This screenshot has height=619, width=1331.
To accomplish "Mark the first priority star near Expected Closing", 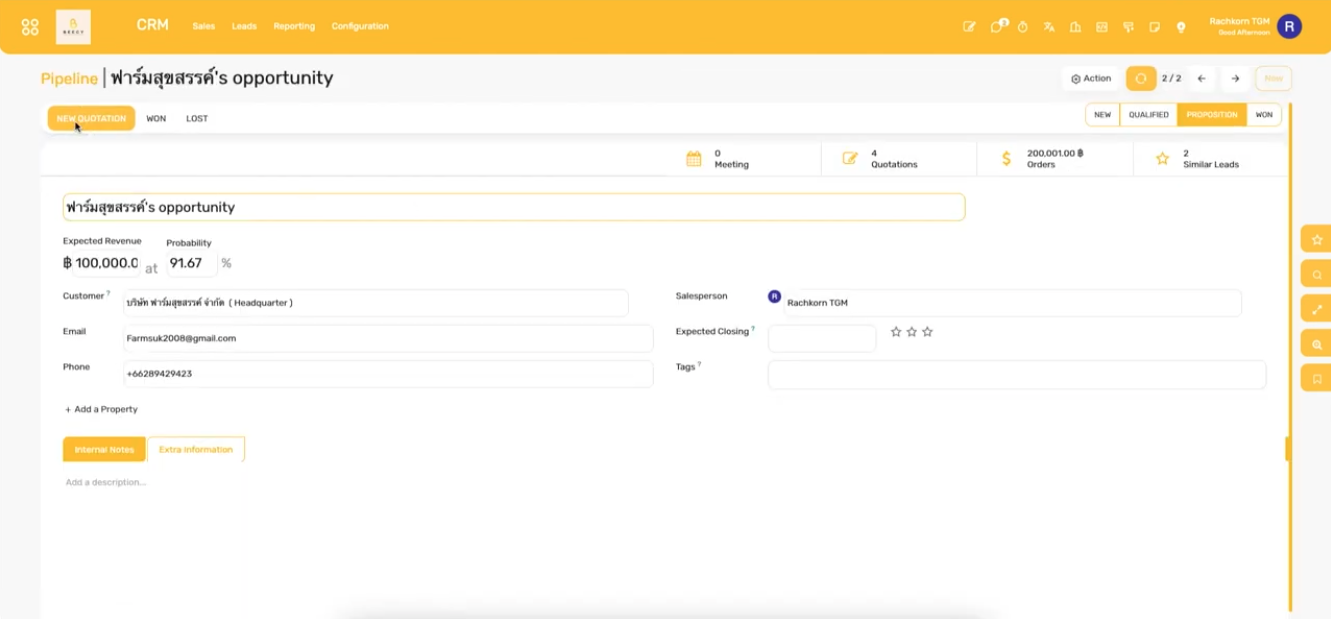I will pyautogui.click(x=895, y=331).
